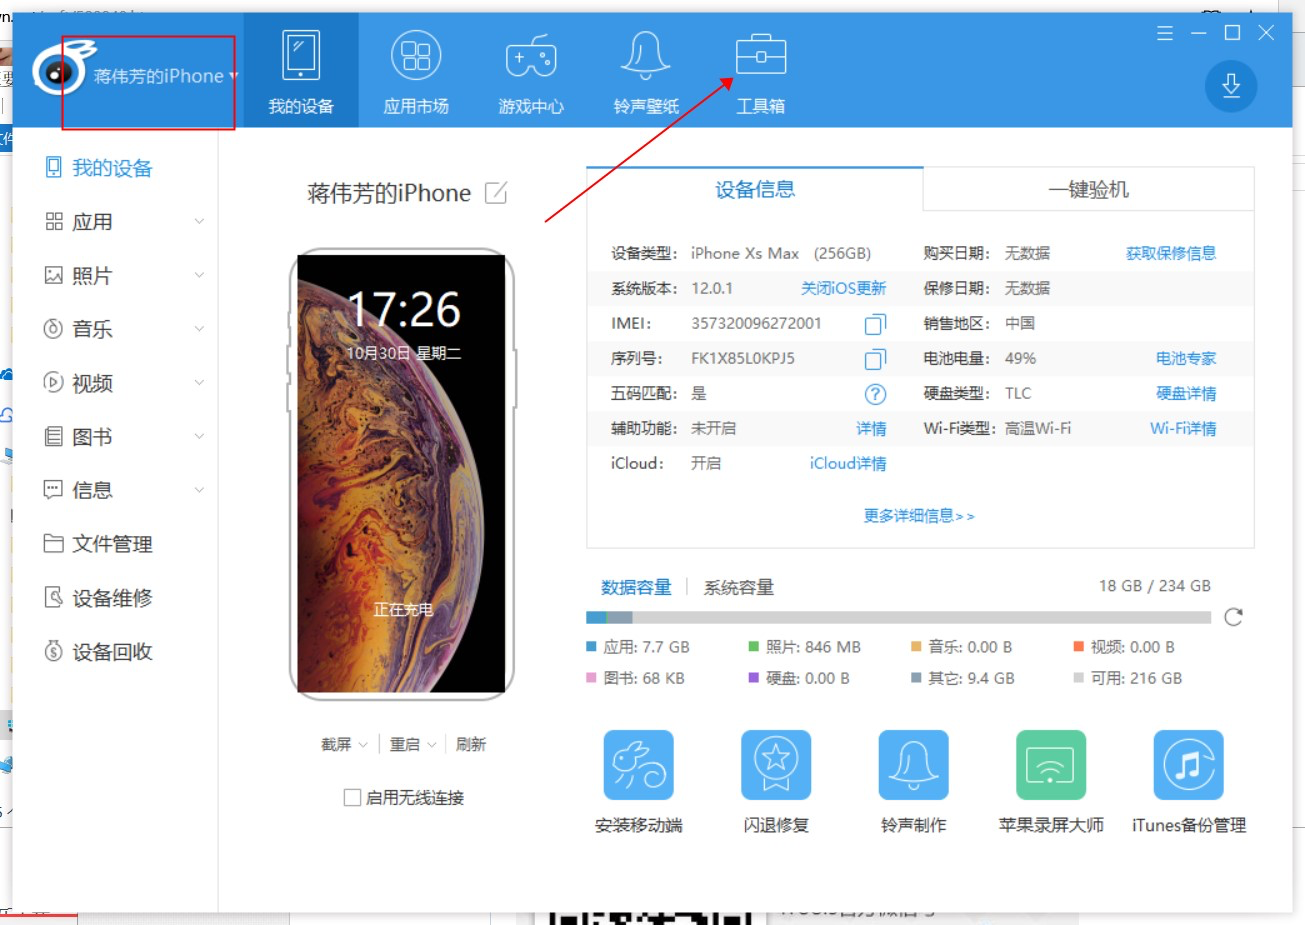Open 辅助功能 详情 link
The image size is (1305, 925).
871,428
